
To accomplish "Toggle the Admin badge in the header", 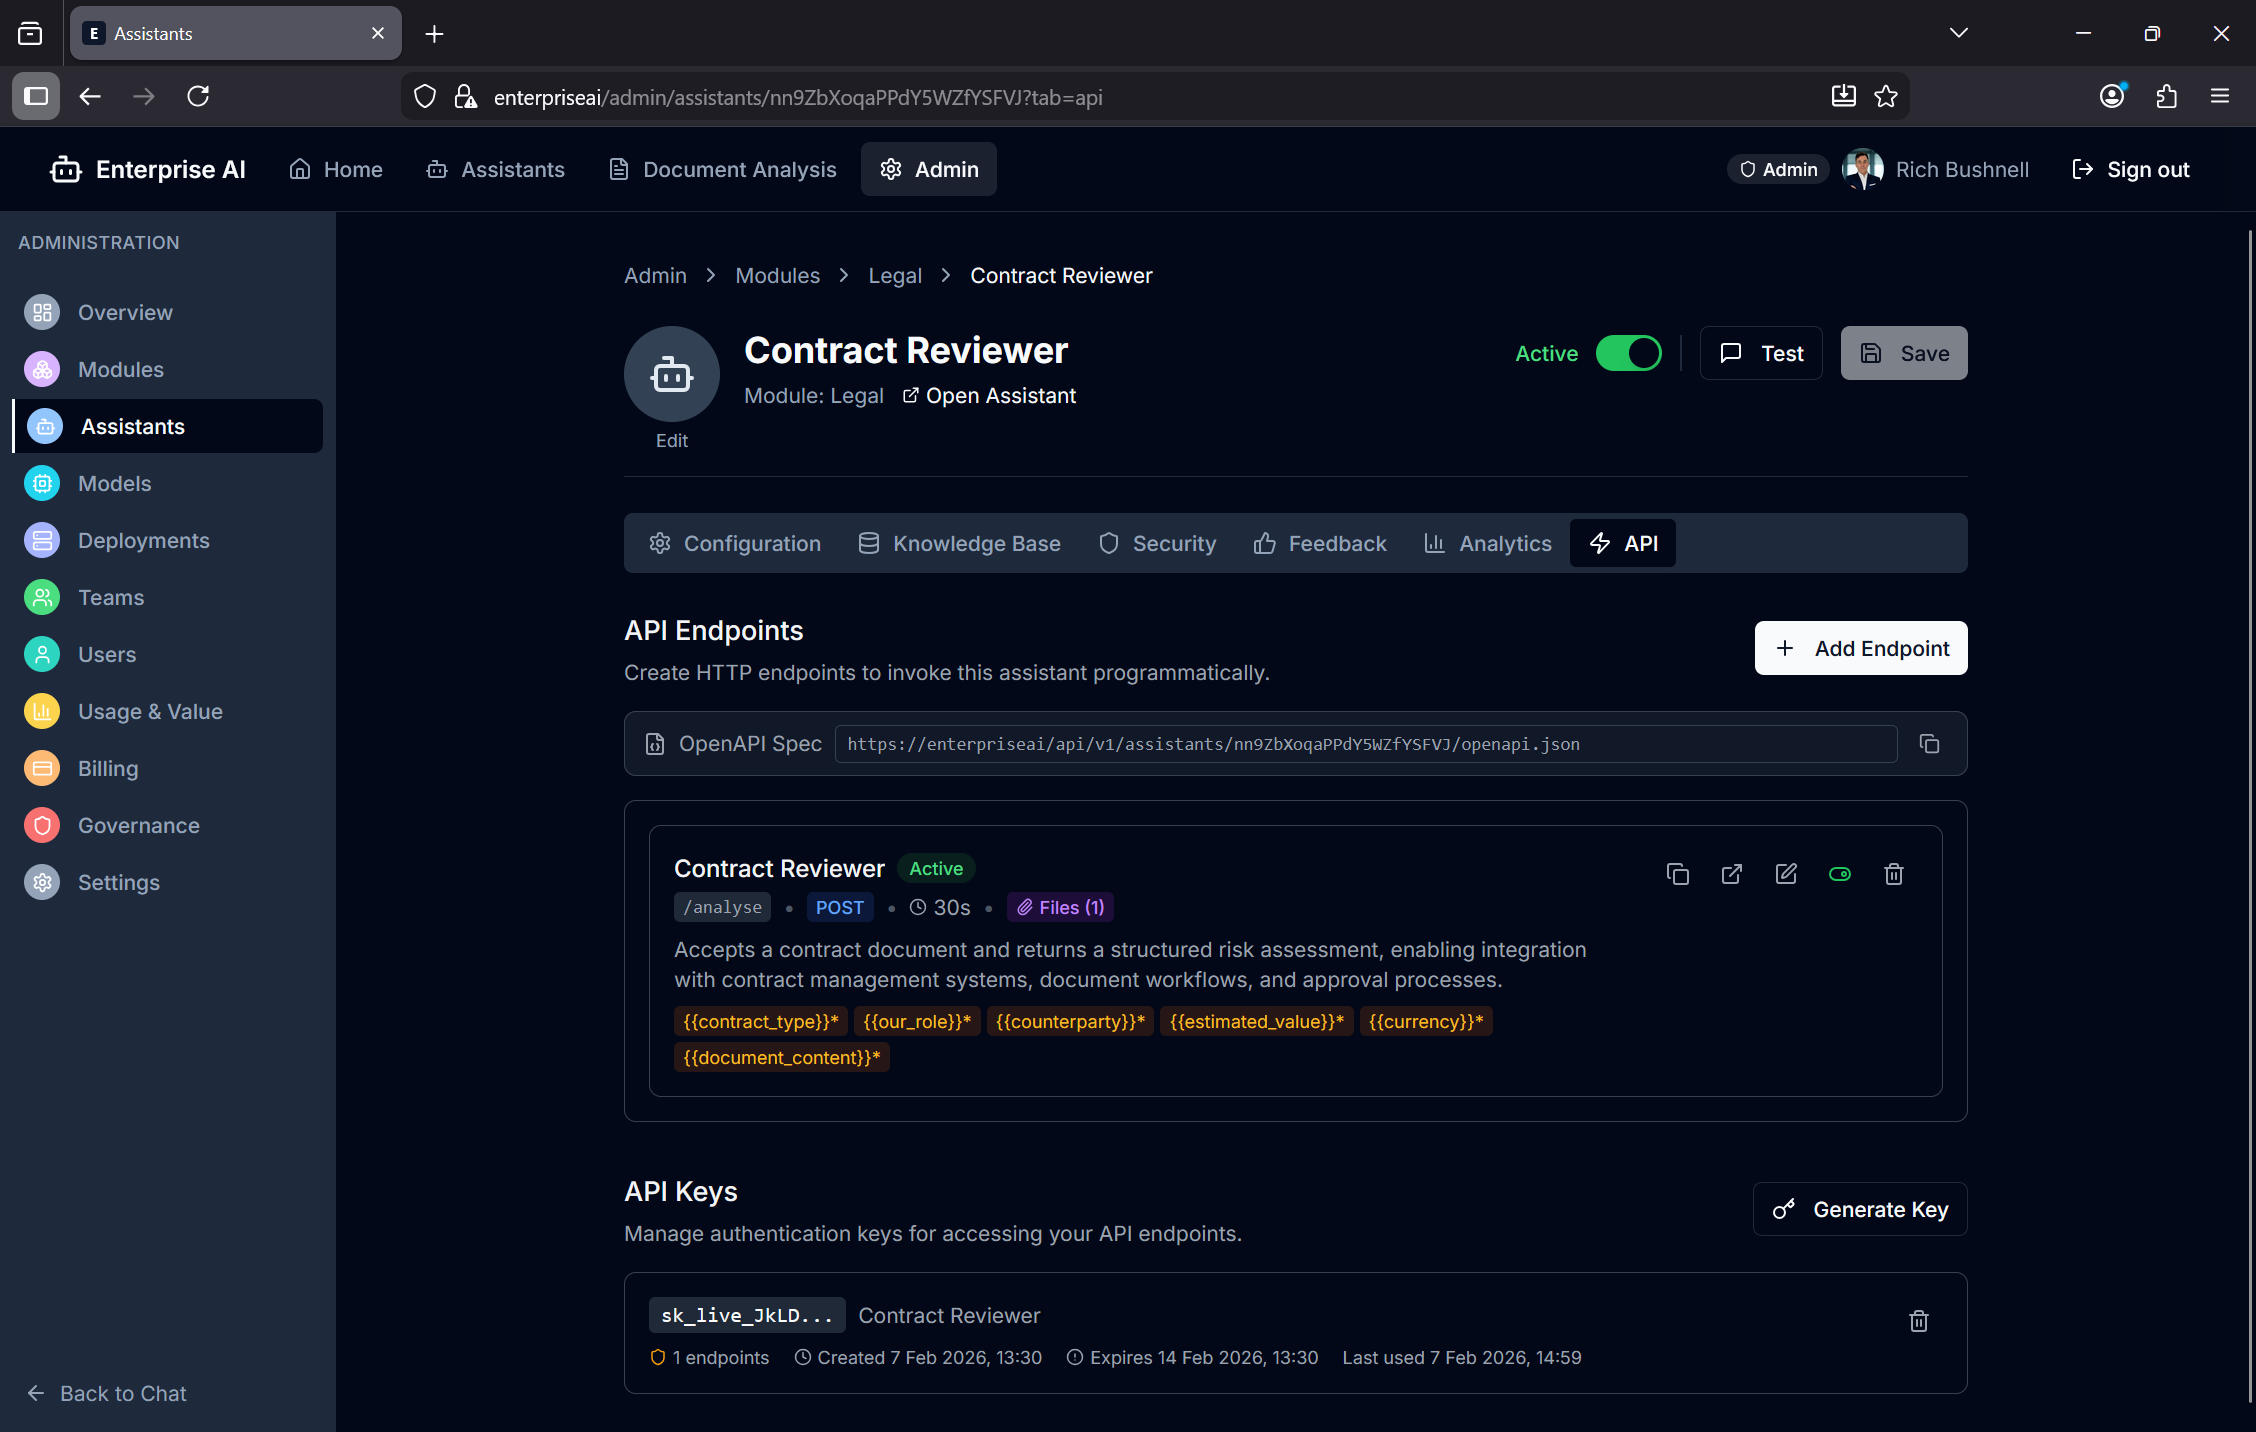I will (1777, 169).
